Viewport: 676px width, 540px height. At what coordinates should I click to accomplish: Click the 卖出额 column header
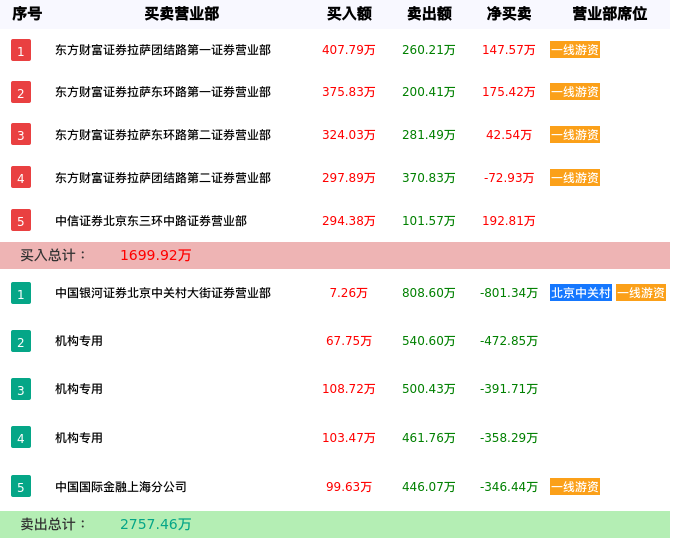[429, 14]
